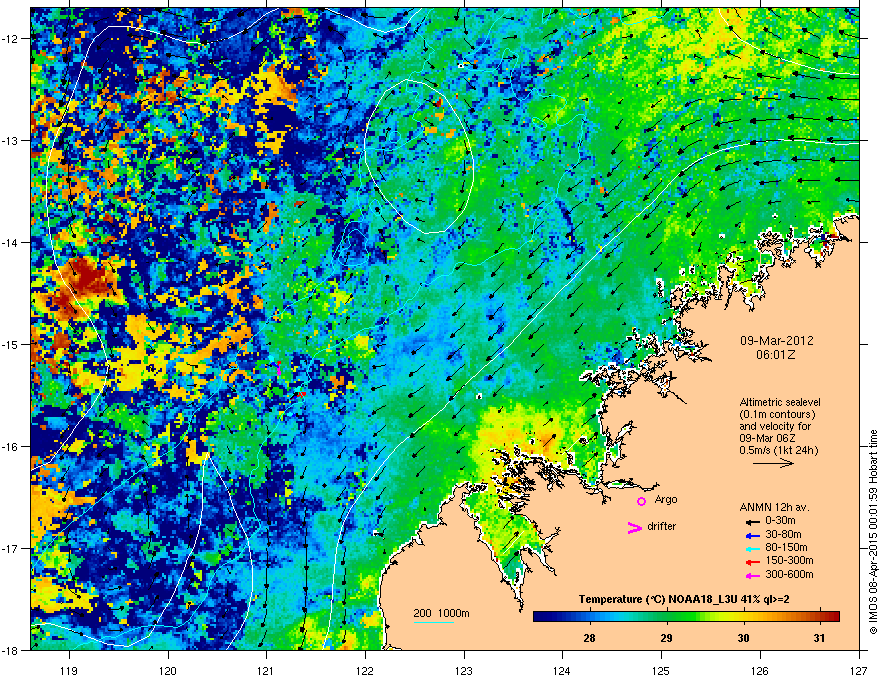
Task: Click the longitude axis label '121'
Action: point(266,670)
